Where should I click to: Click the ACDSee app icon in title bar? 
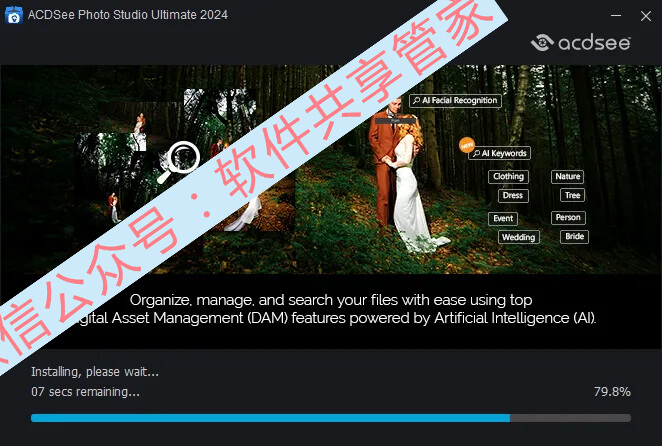14,15
